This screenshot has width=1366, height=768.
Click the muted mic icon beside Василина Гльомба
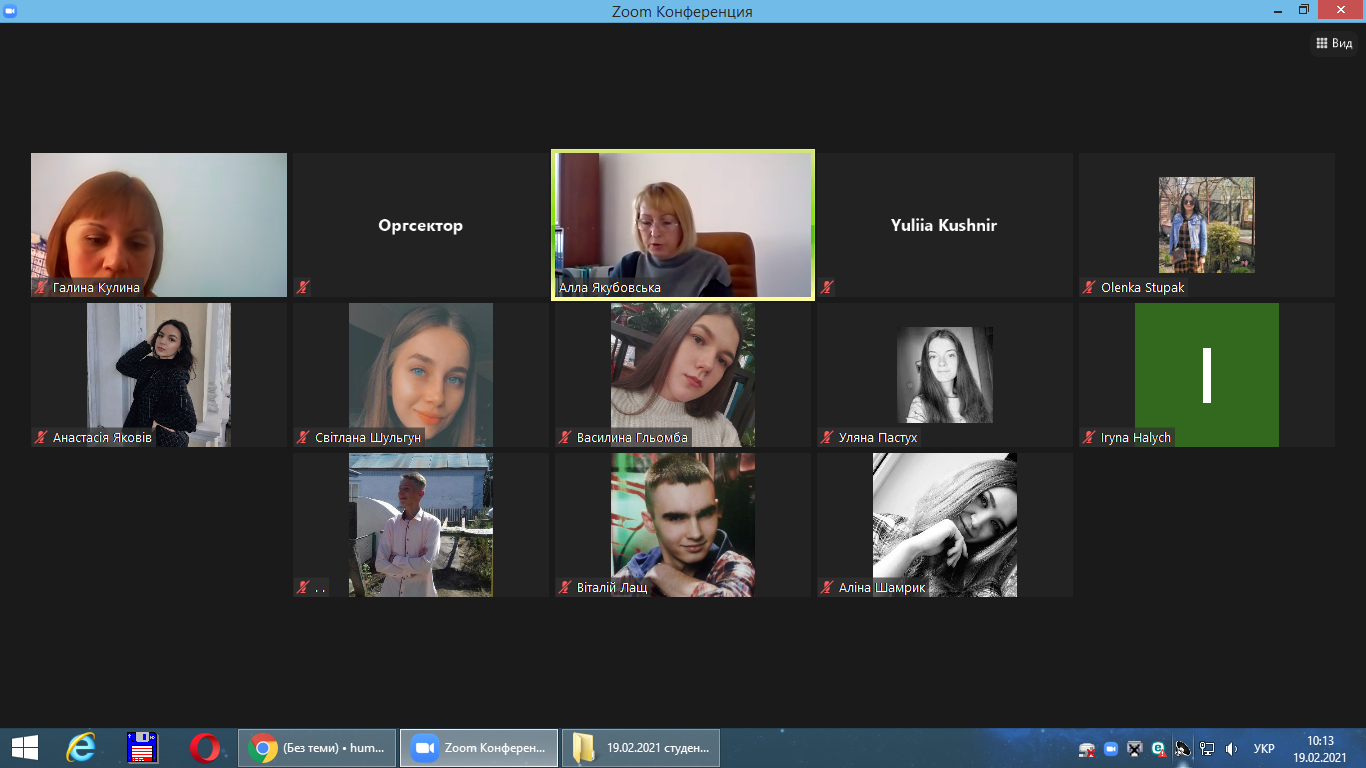tap(565, 438)
